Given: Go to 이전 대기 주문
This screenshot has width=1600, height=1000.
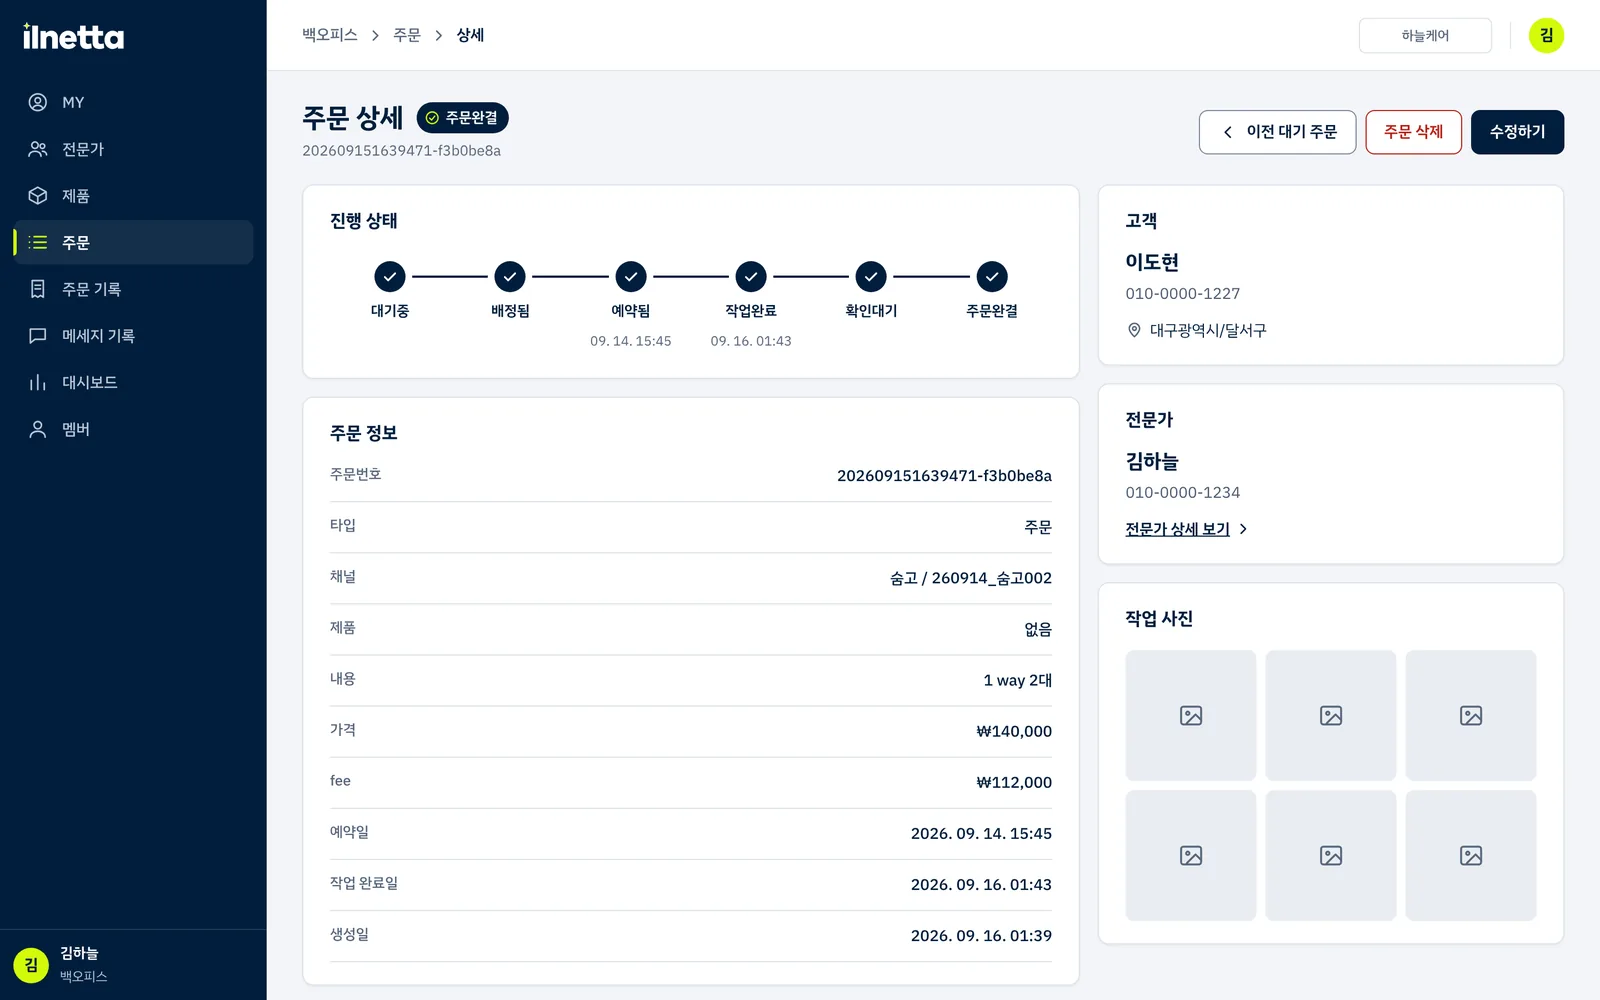Looking at the screenshot, I should tap(1277, 132).
